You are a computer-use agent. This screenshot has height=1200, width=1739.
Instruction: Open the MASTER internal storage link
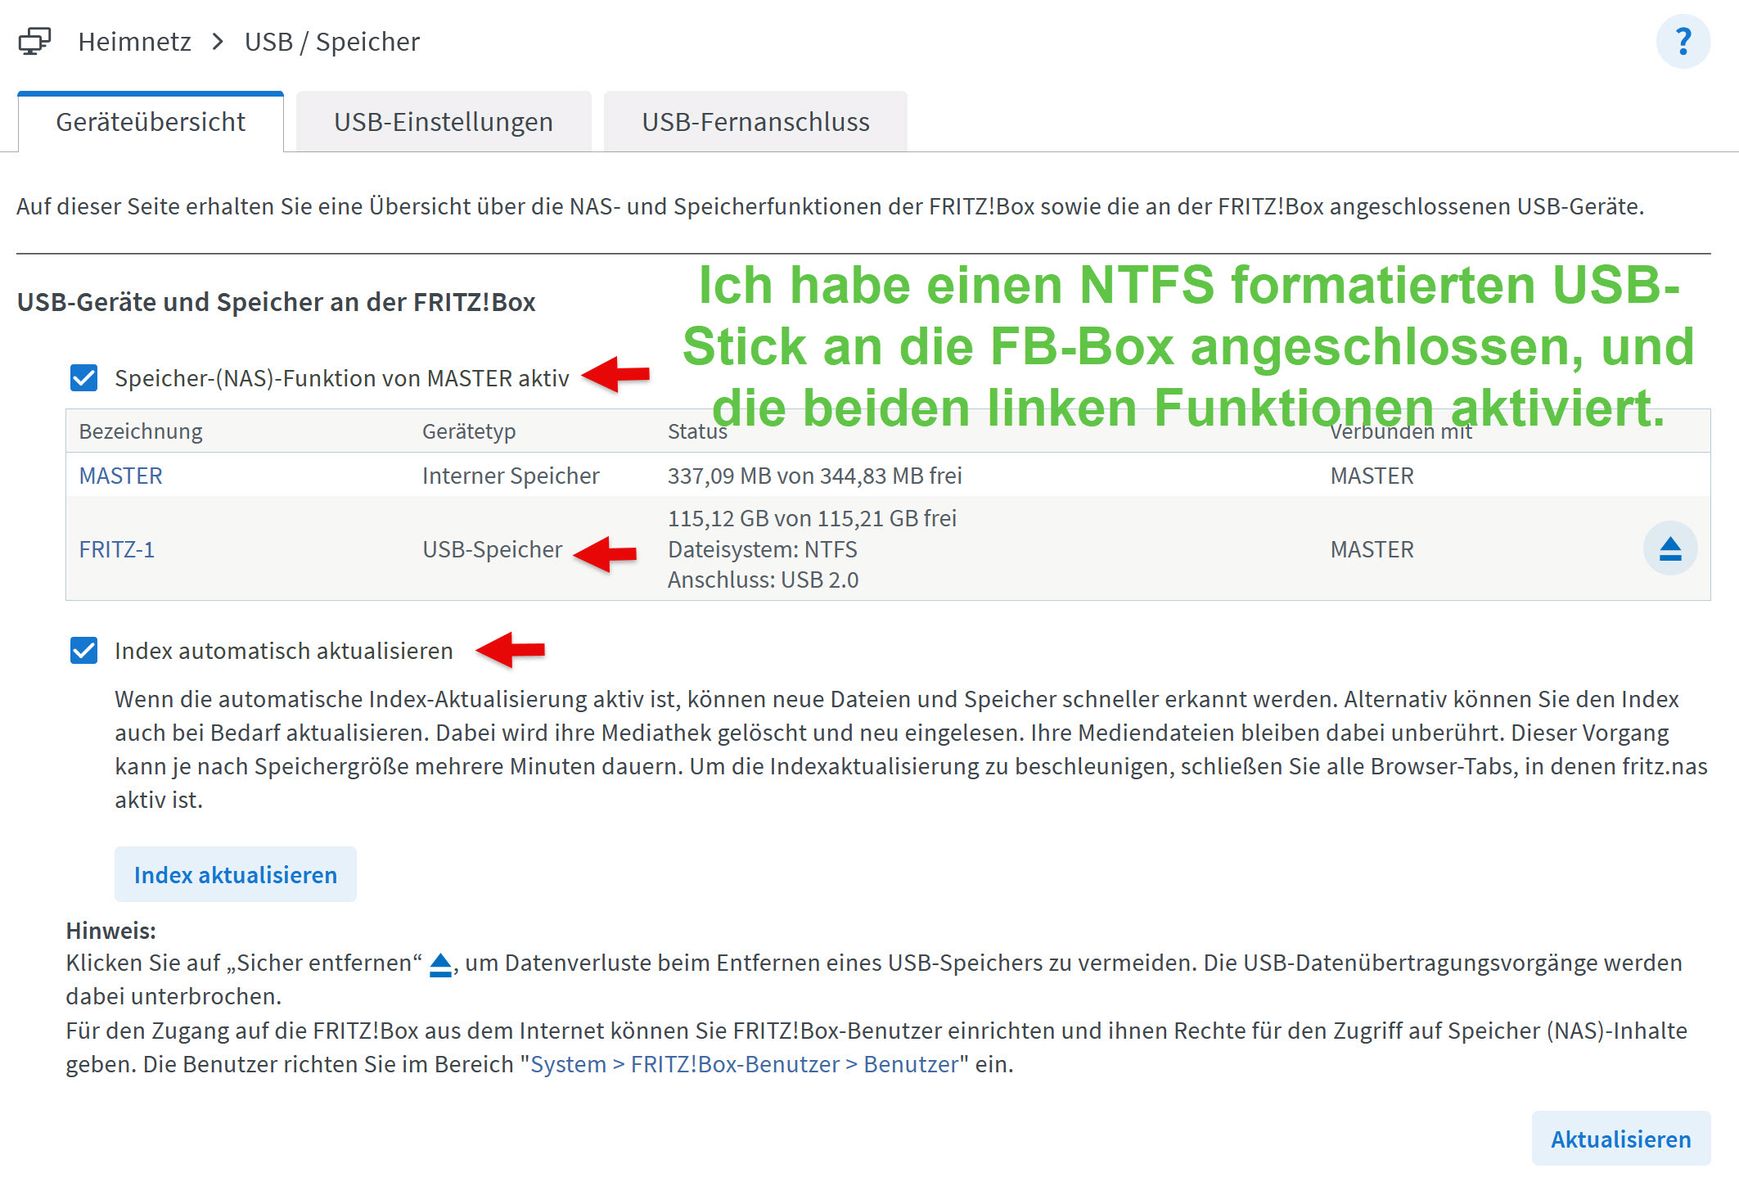(120, 476)
